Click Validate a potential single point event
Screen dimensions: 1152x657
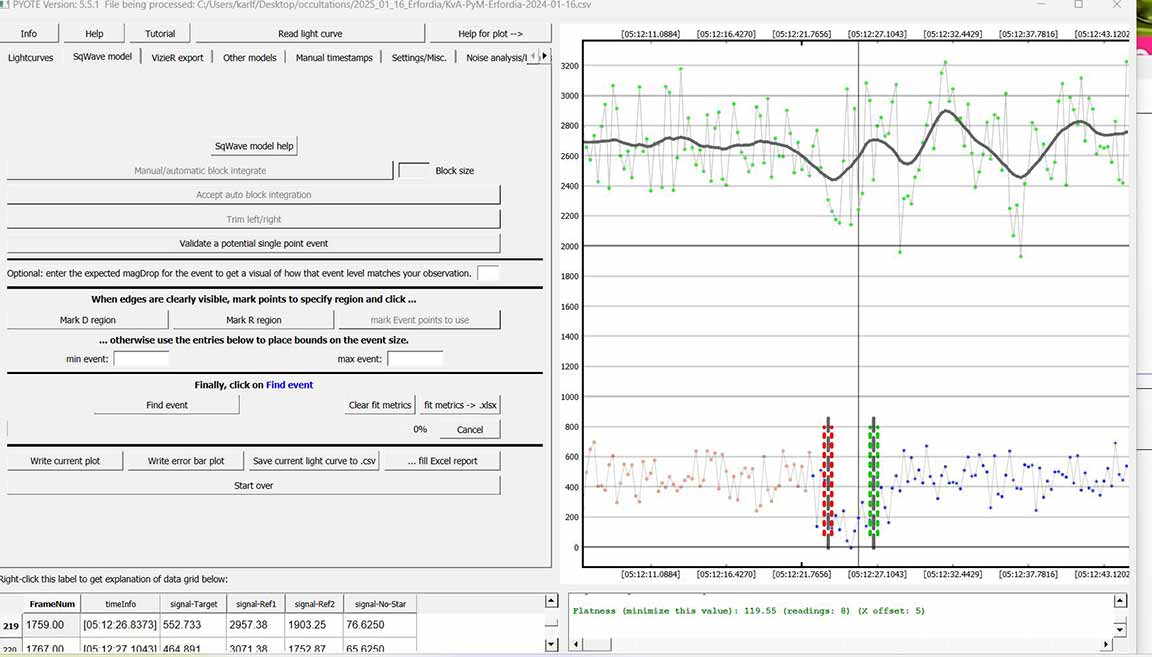(253, 243)
